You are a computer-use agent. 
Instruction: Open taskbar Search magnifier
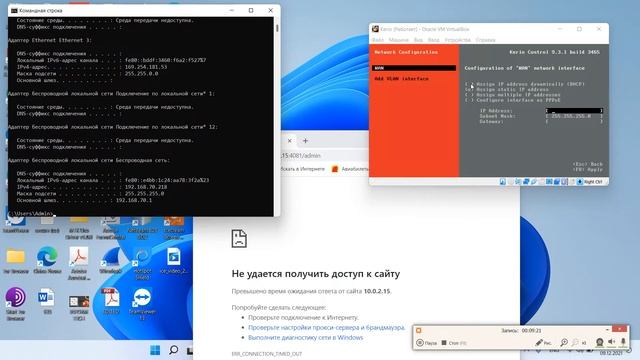[x=173, y=350]
